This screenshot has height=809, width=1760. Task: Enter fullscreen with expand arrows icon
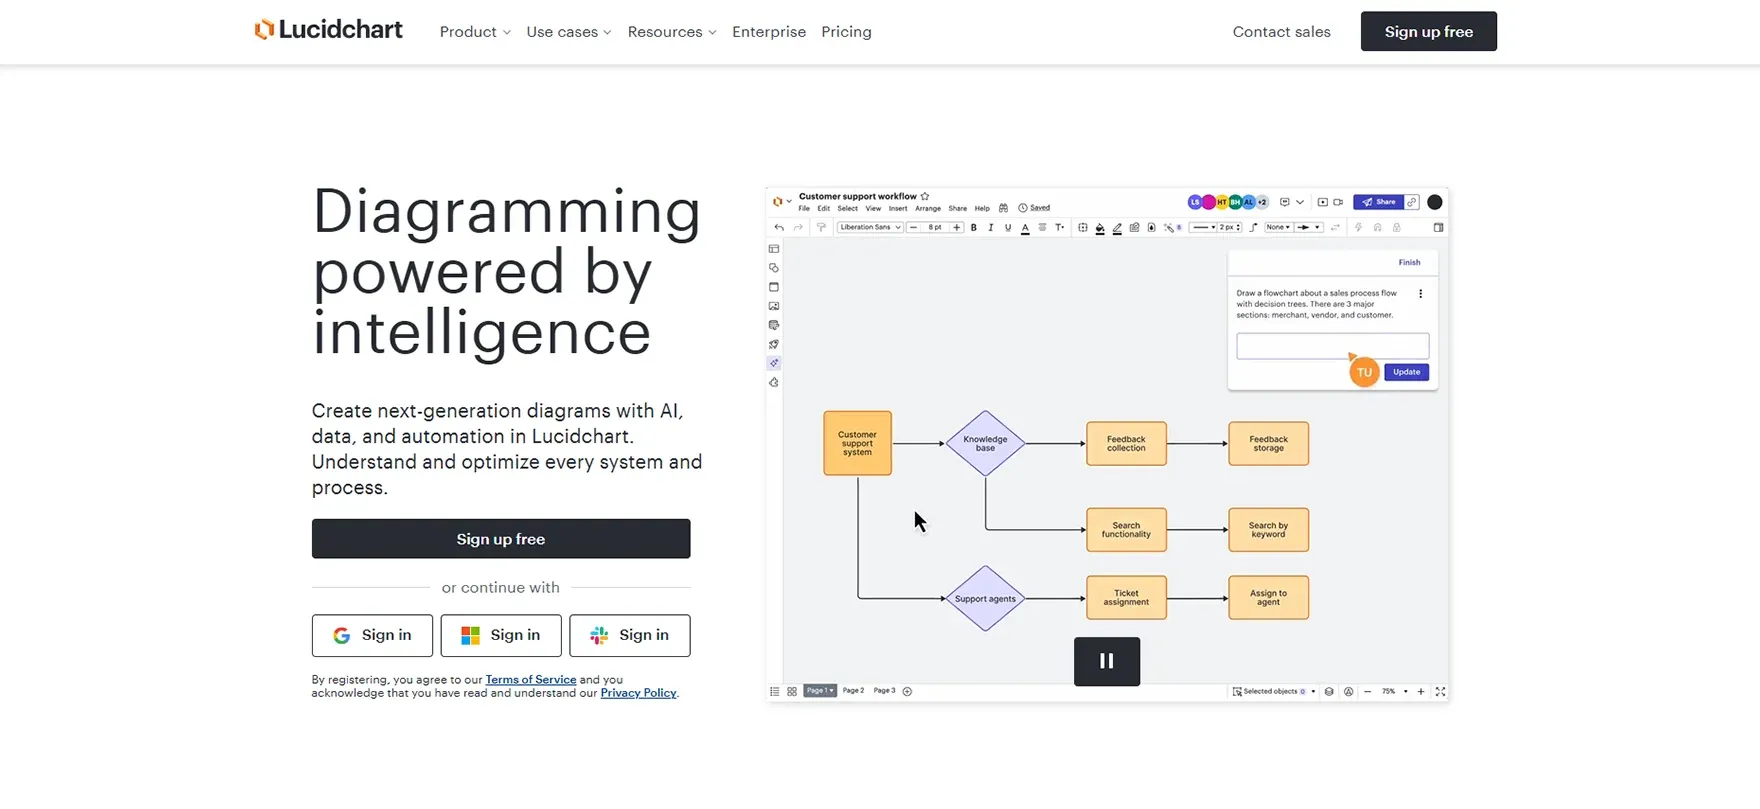1441,691
